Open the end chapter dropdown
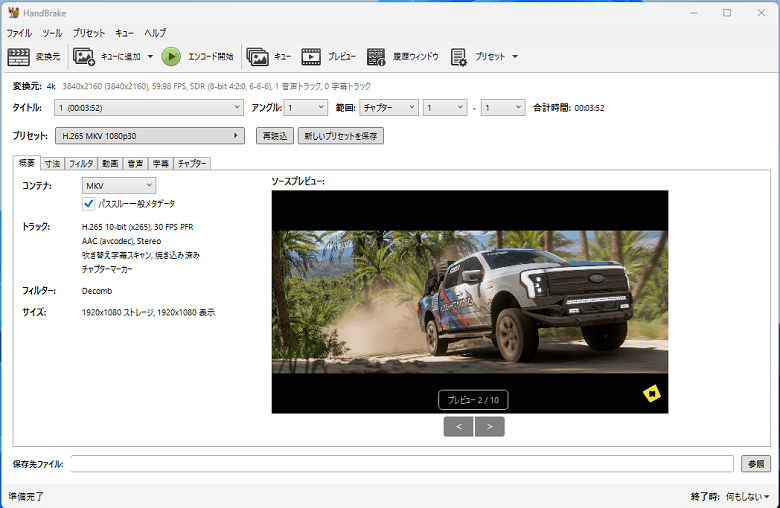 (x=503, y=107)
